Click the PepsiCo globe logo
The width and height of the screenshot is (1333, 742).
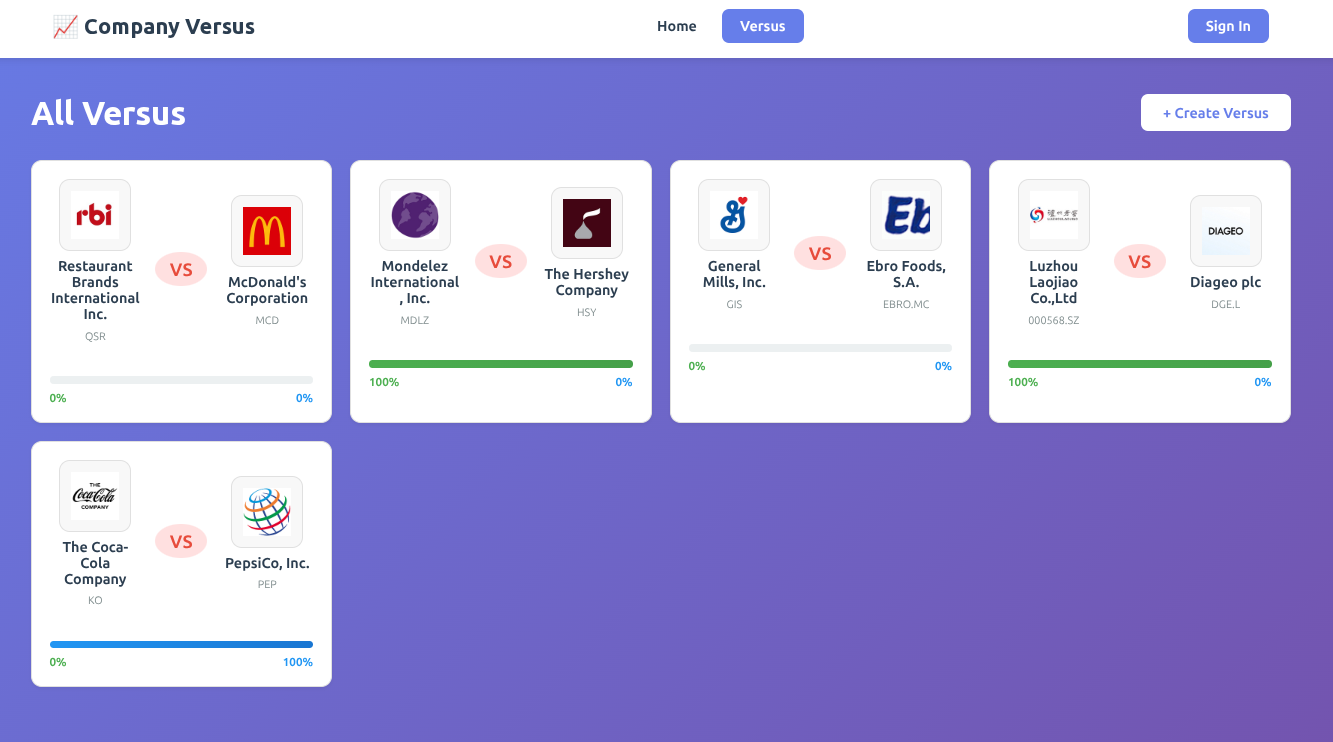click(267, 512)
